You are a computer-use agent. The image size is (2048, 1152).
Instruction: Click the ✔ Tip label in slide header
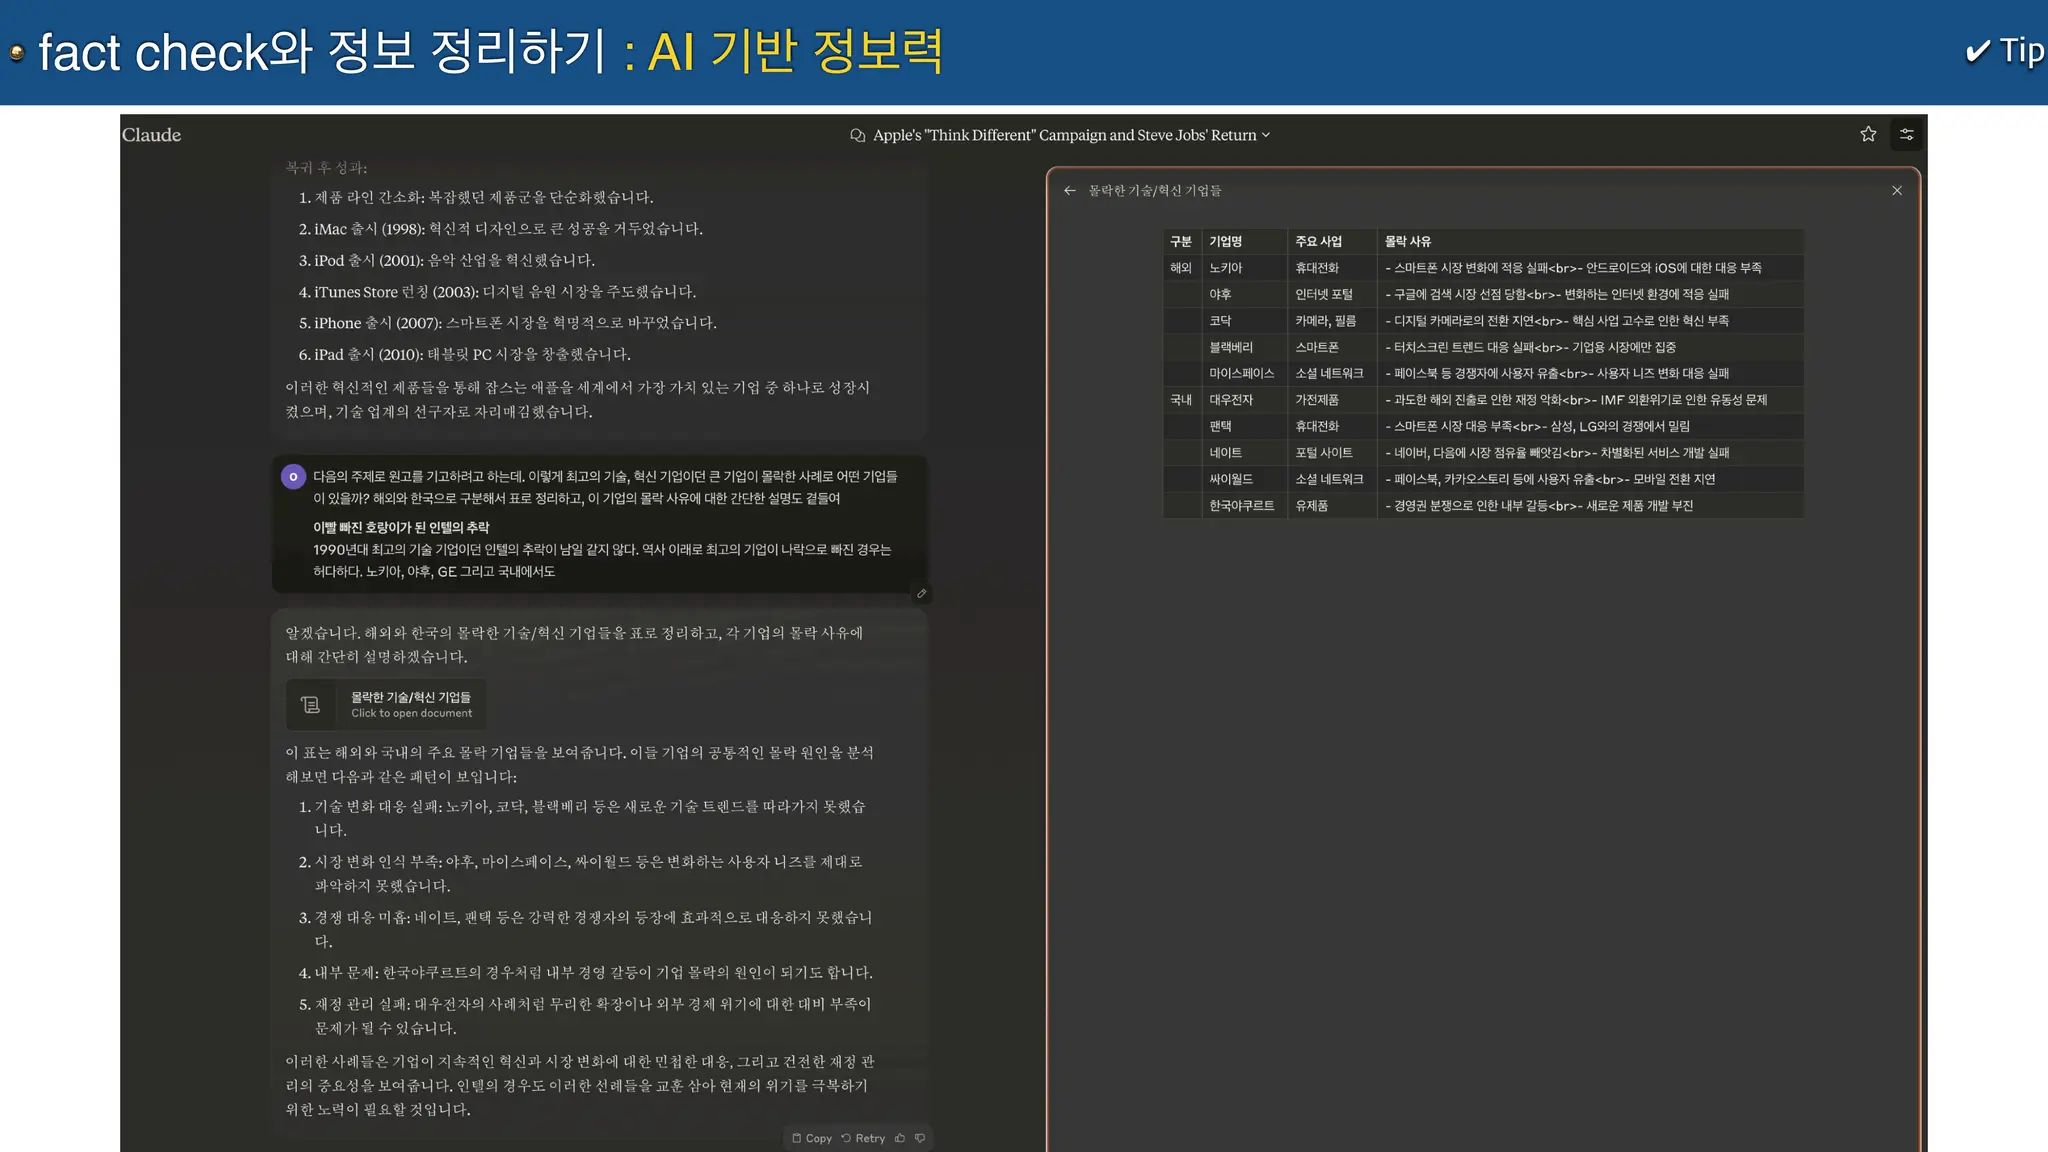(x=2004, y=51)
